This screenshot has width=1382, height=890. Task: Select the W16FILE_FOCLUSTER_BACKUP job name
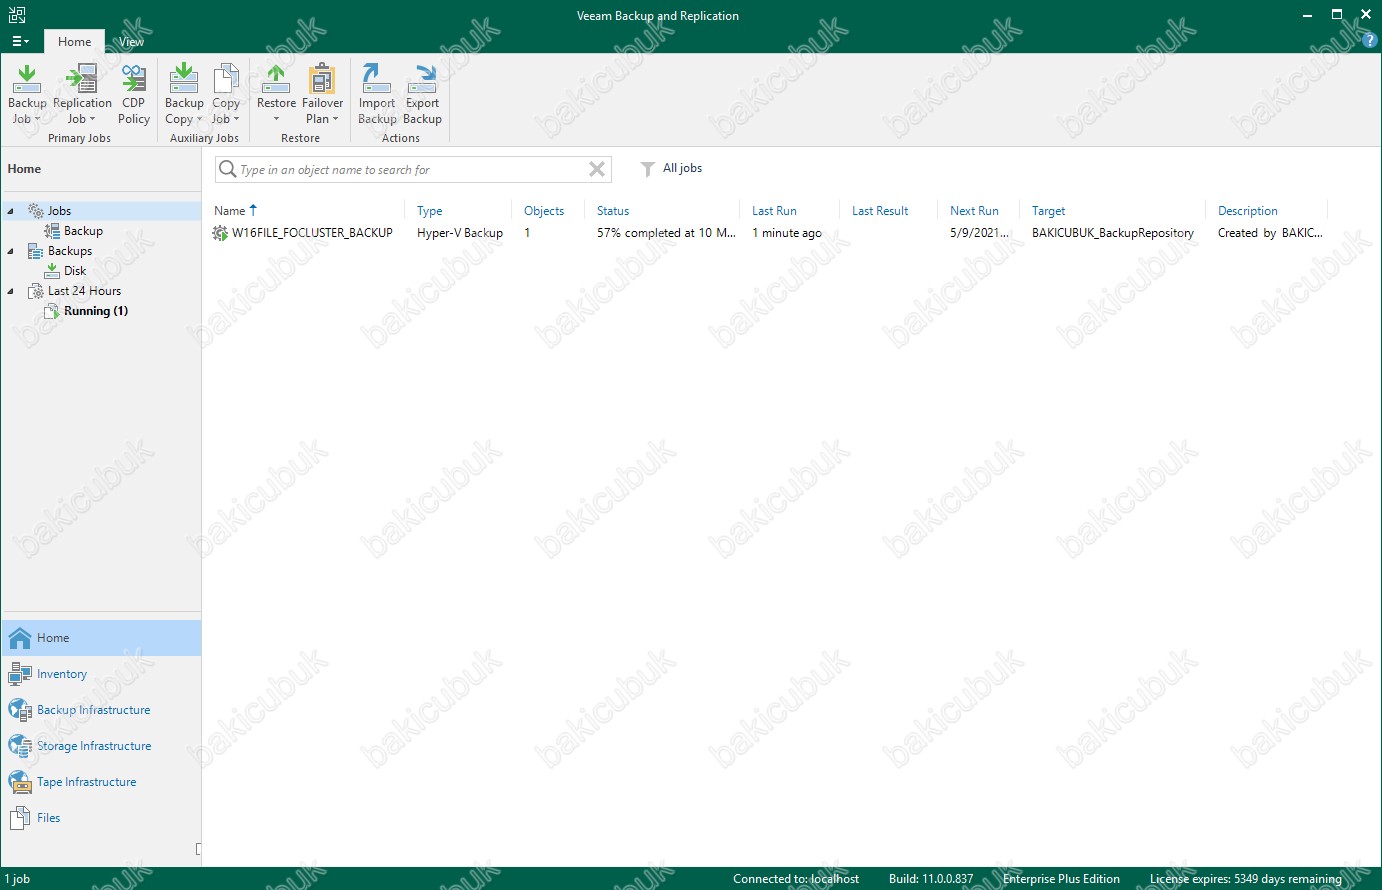(312, 233)
